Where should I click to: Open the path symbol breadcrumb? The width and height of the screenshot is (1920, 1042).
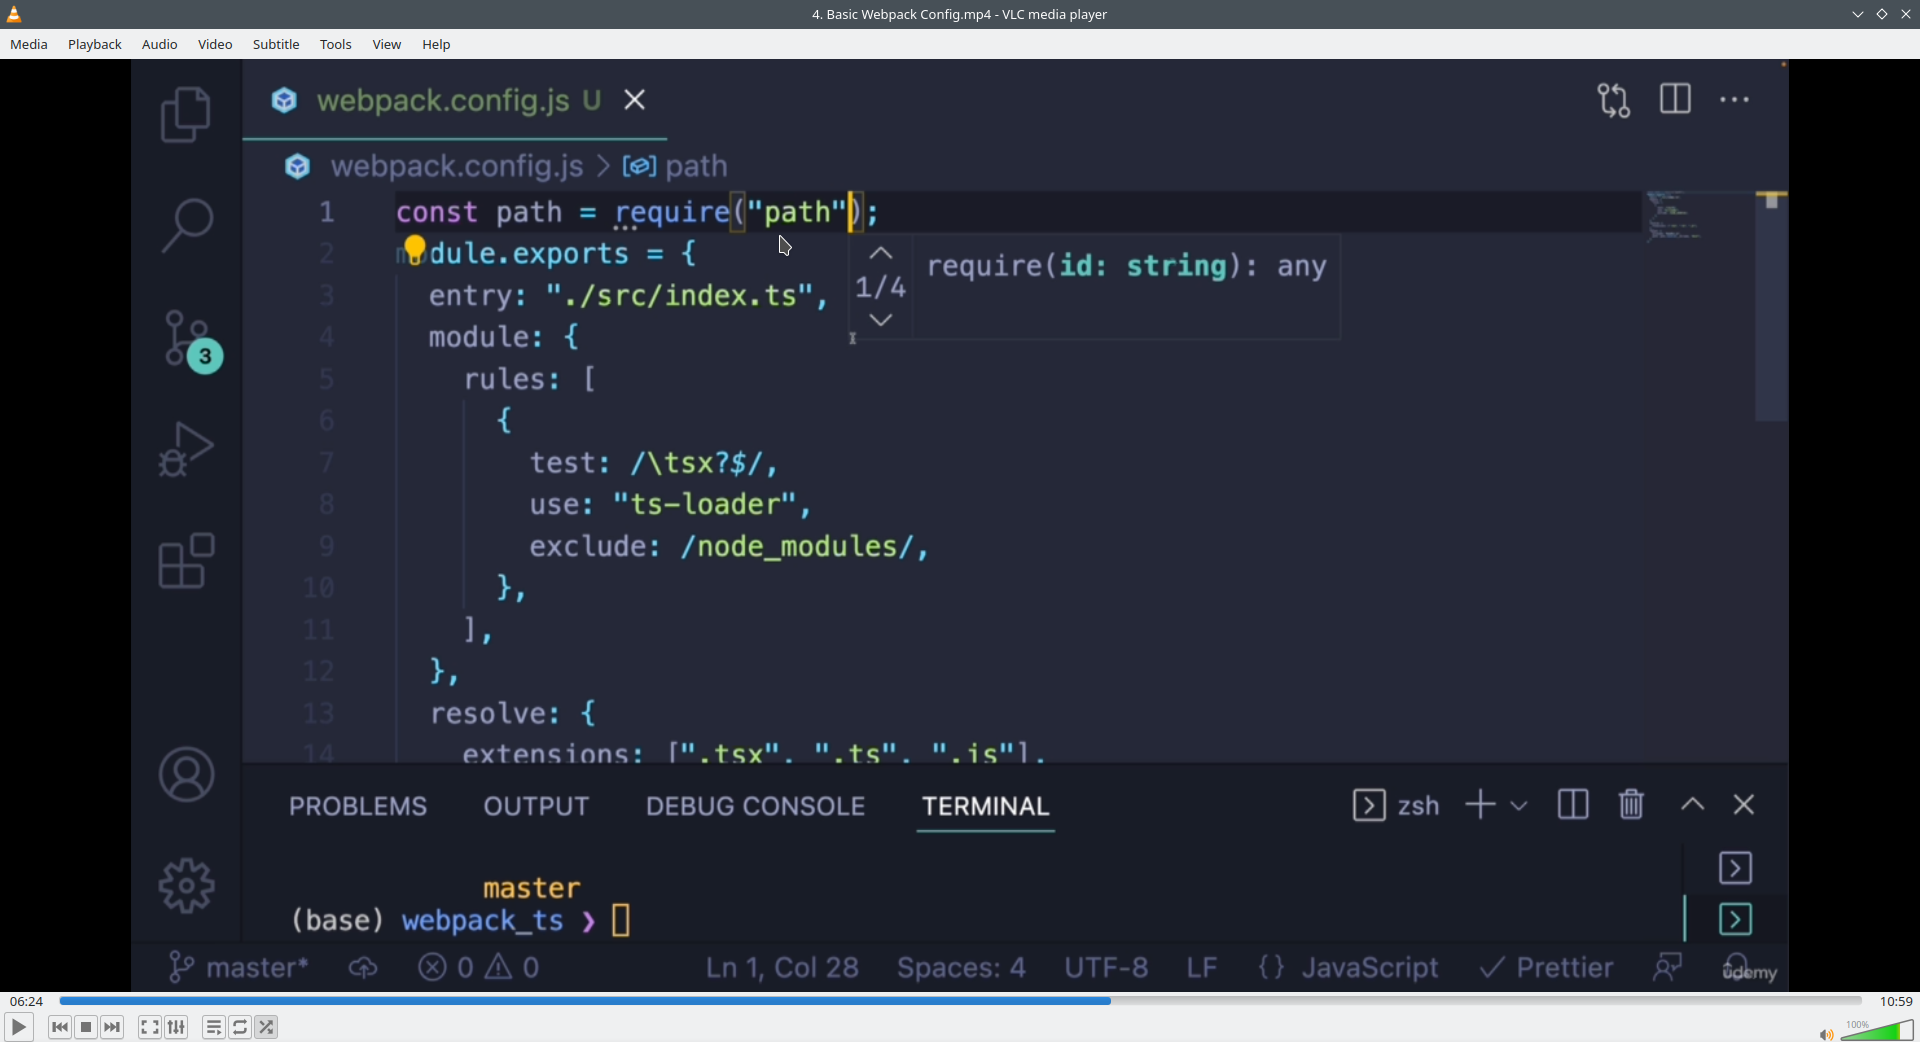(x=676, y=166)
